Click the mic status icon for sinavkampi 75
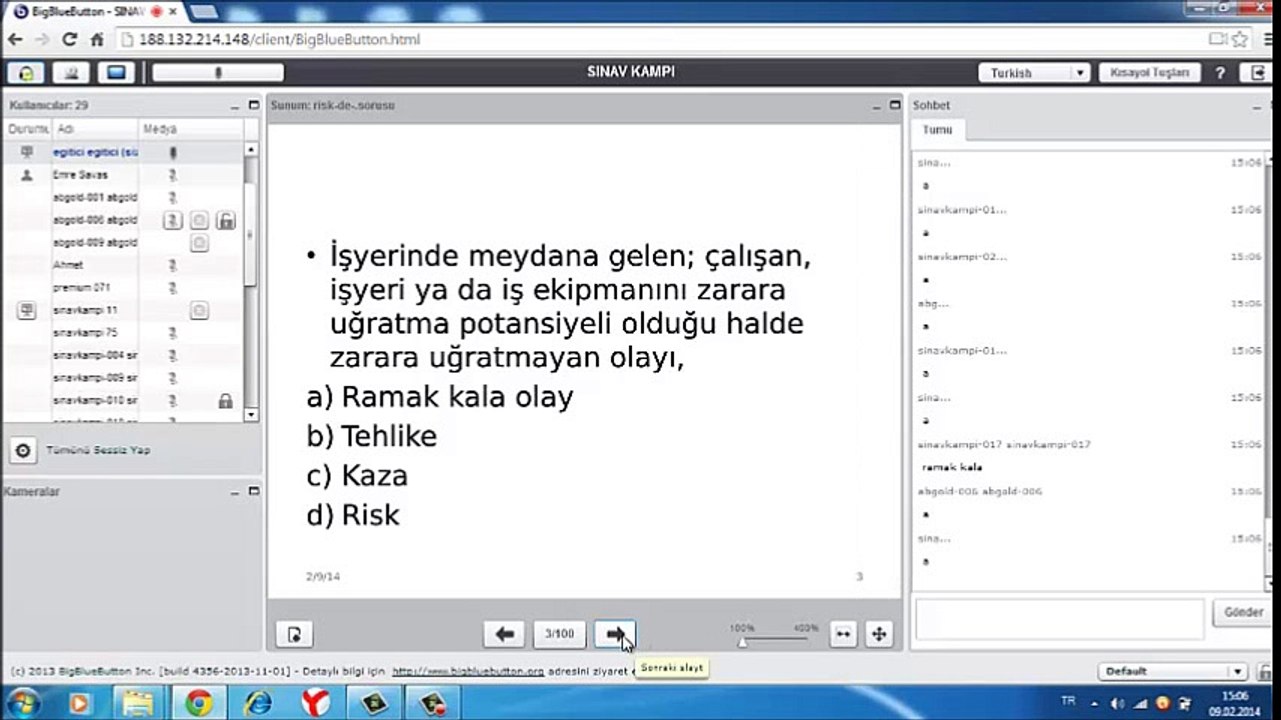1281x720 pixels. pyautogui.click(x=173, y=333)
